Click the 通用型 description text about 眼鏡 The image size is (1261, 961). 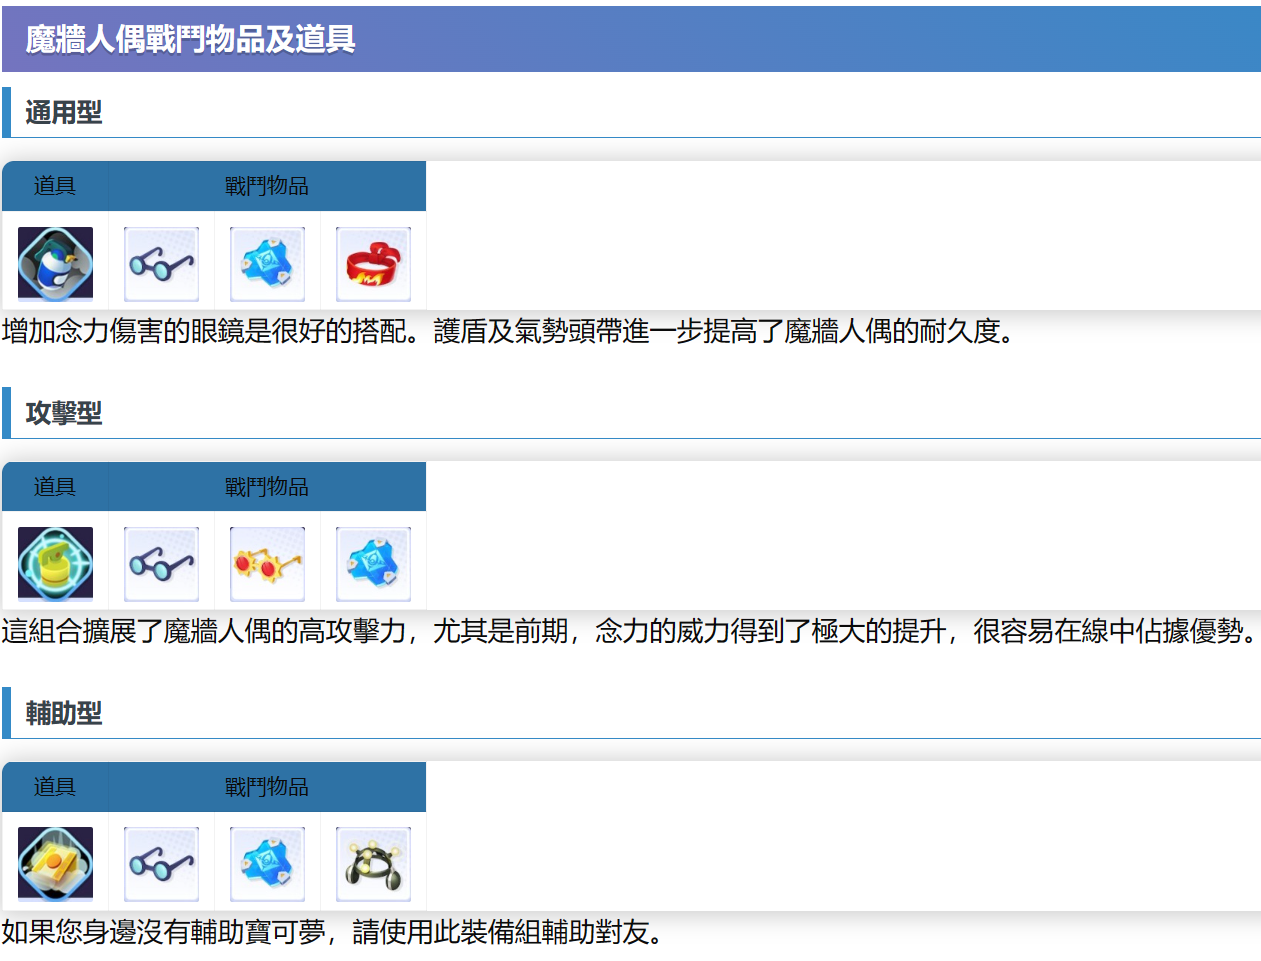508,331
